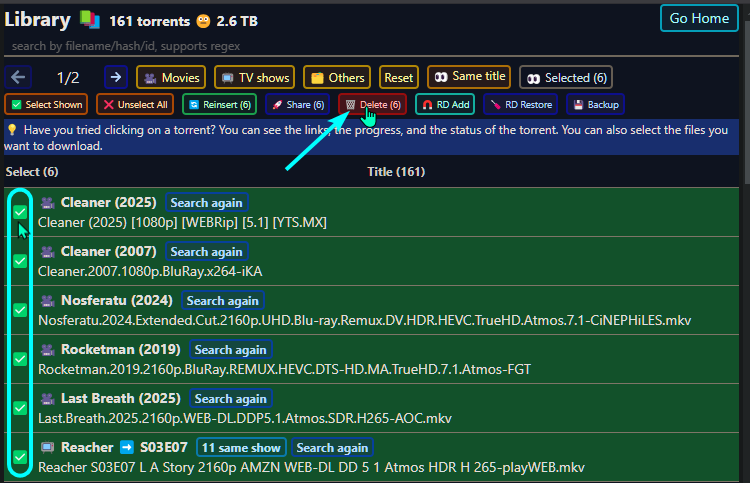The height and width of the screenshot is (483, 750).
Task: Uncheck the Cleaner (2007) checkbox
Action: coord(20,261)
